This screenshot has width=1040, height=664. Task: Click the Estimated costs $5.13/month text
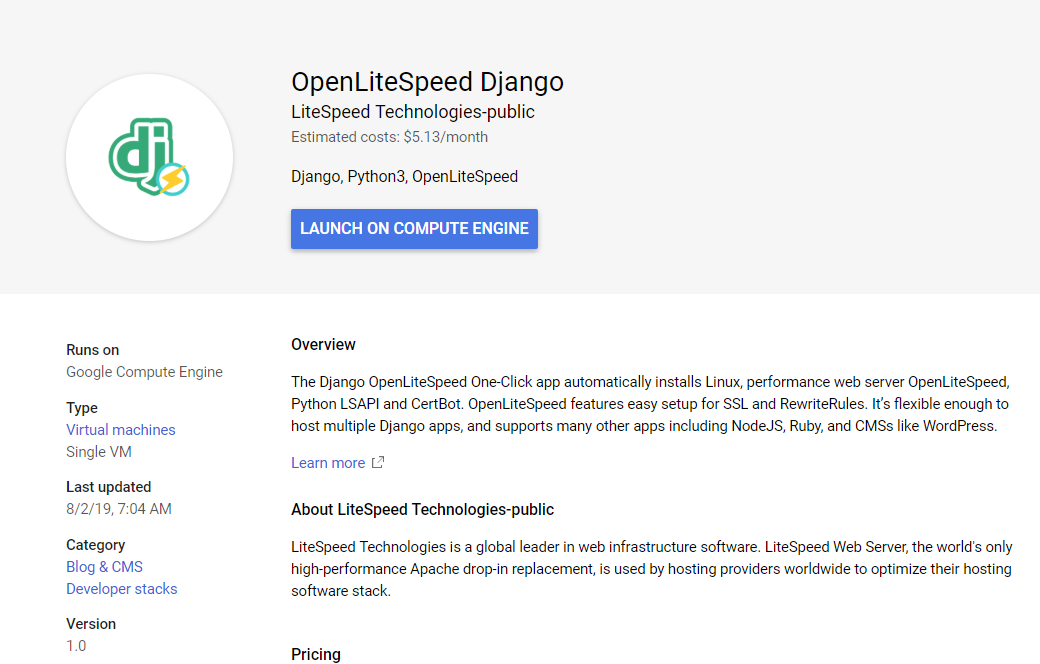click(x=389, y=137)
